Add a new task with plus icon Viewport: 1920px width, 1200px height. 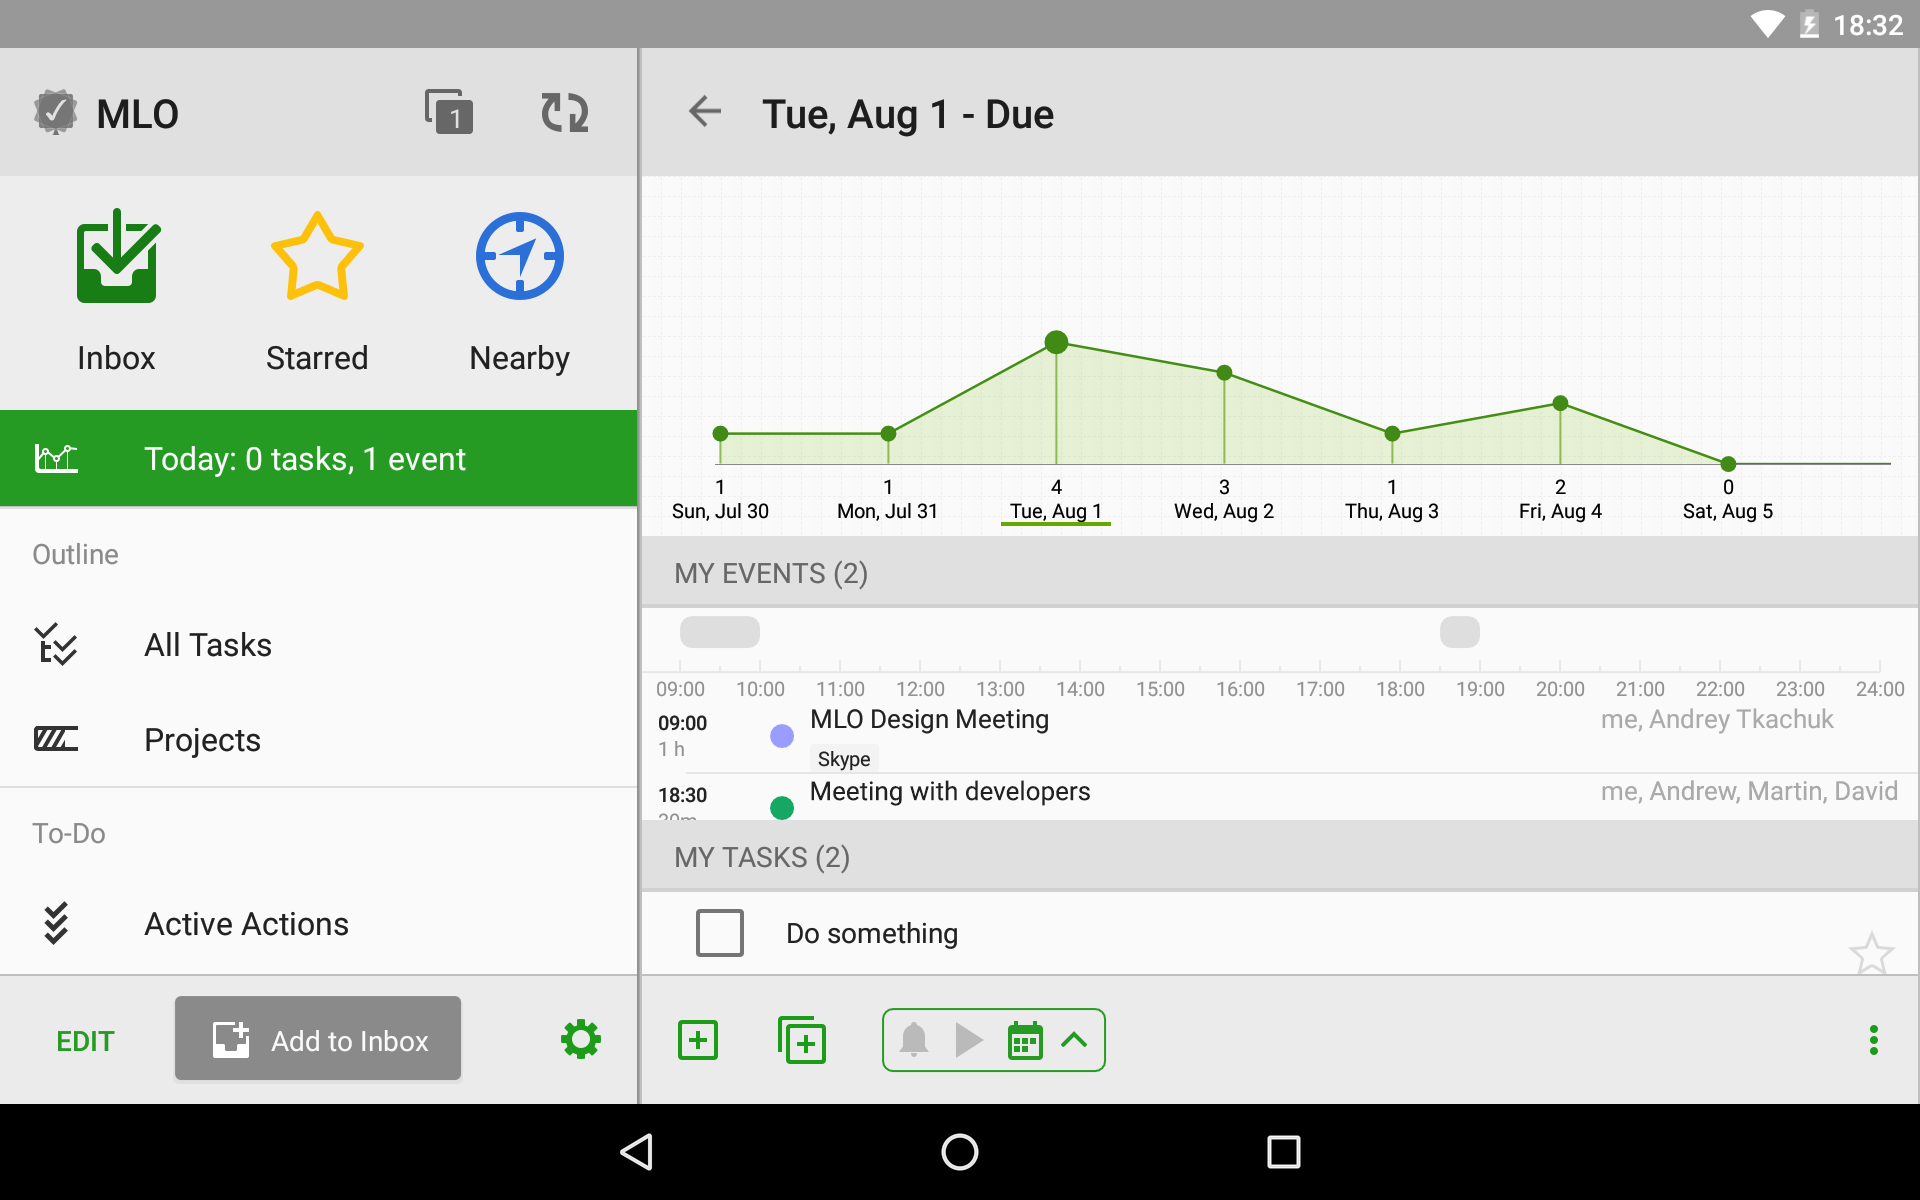point(698,1040)
